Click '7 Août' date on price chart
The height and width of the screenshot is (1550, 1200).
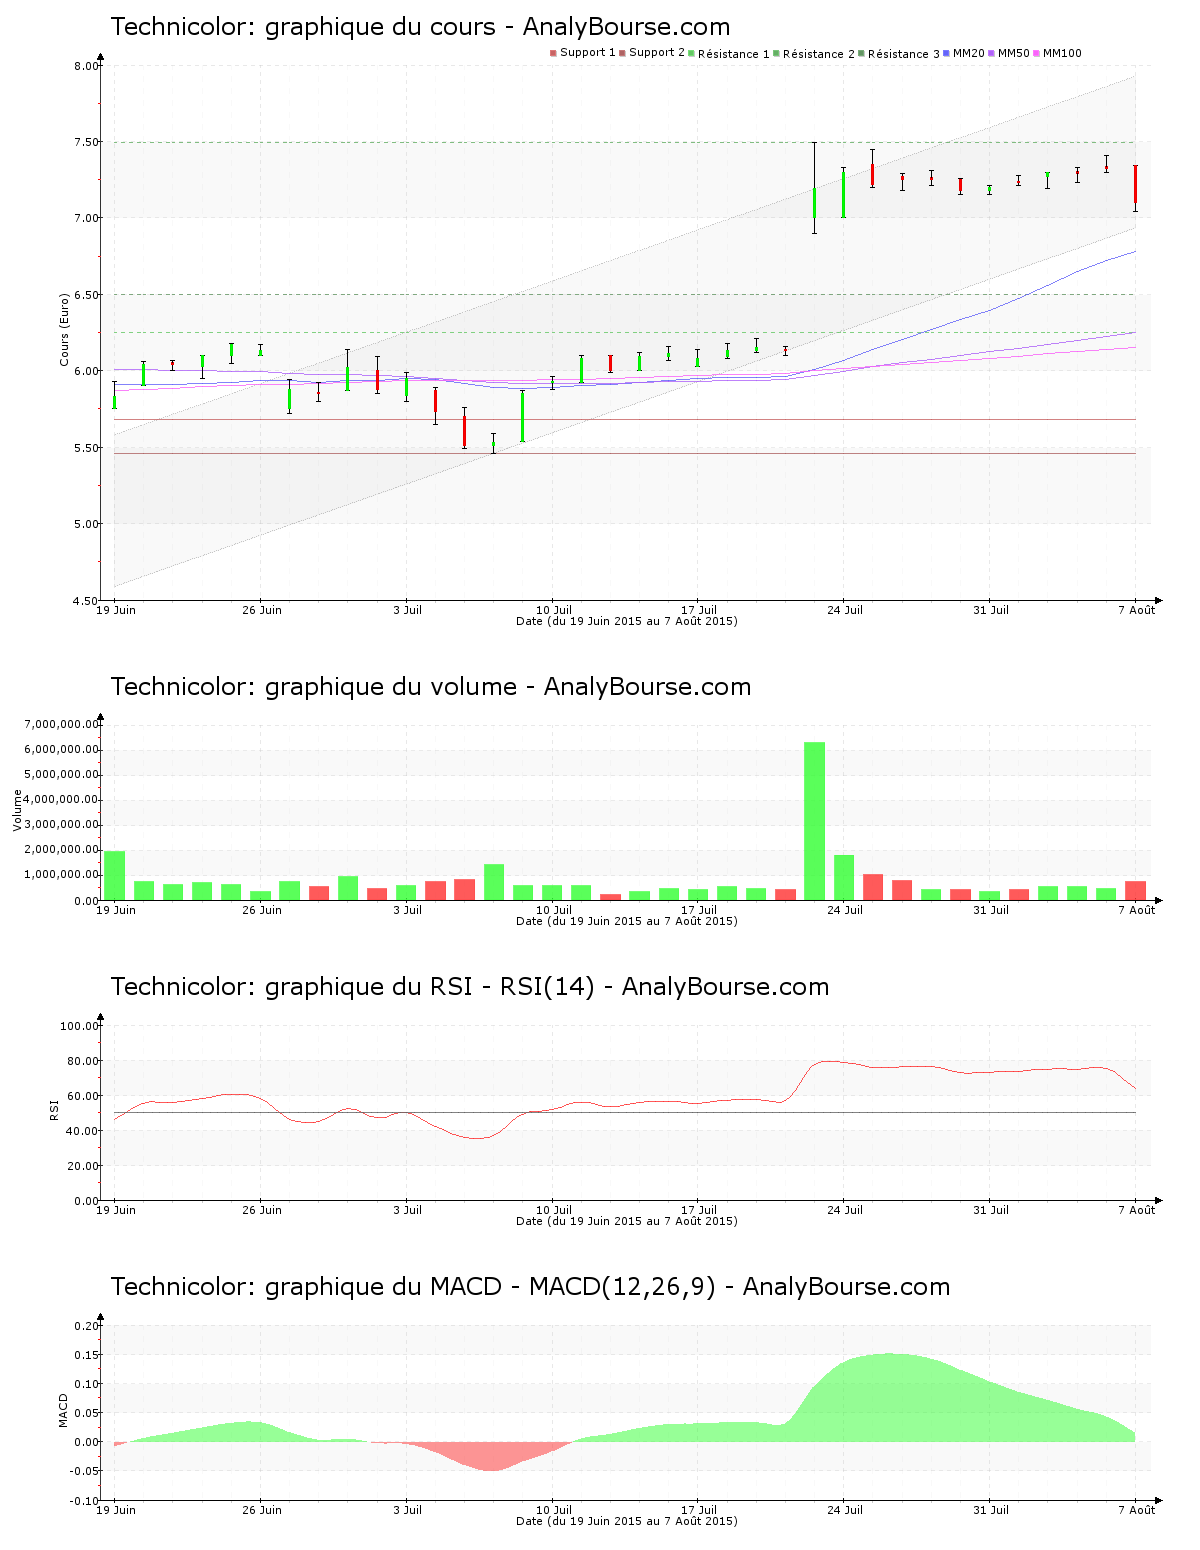pos(1136,610)
